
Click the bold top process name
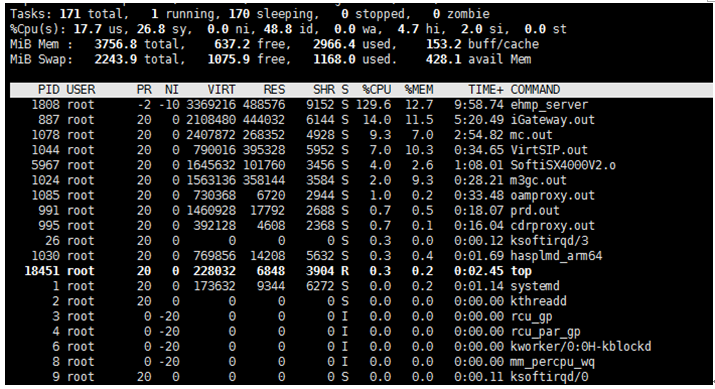(x=521, y=271)
